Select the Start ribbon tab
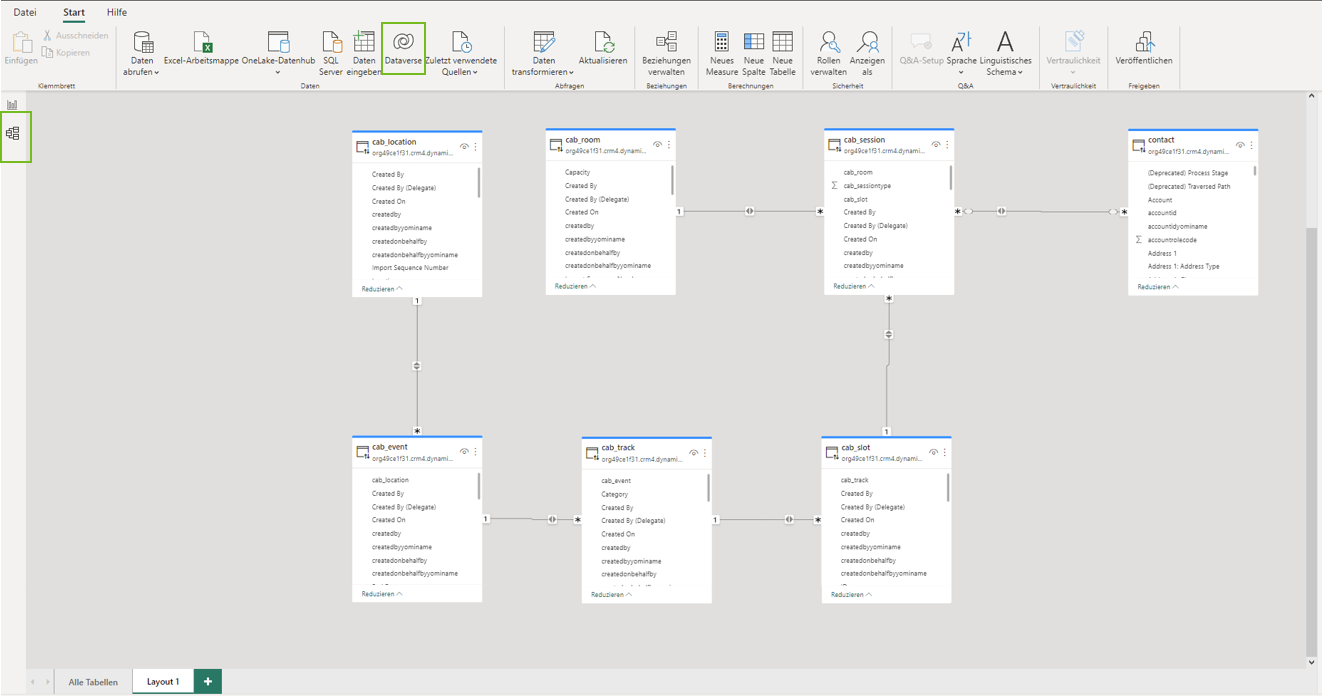The width and height of the screenshot is (1322, 696). coord(74,12)
